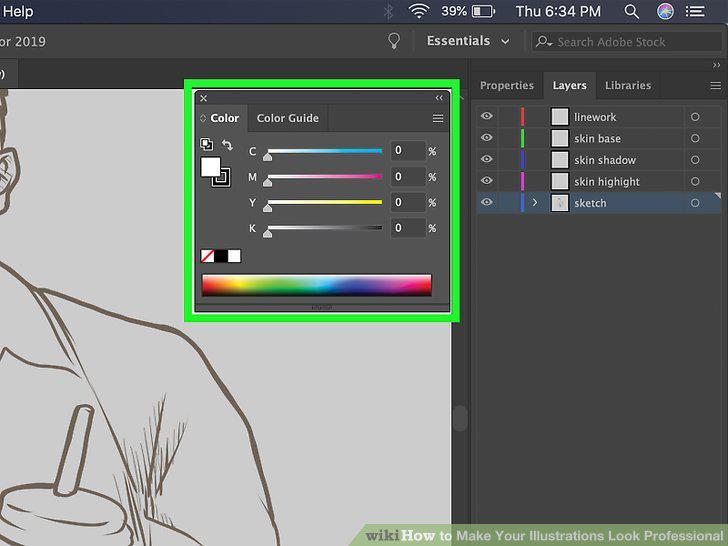
Task: Select the skin base layer name
Action: click(x=597, y=139)
